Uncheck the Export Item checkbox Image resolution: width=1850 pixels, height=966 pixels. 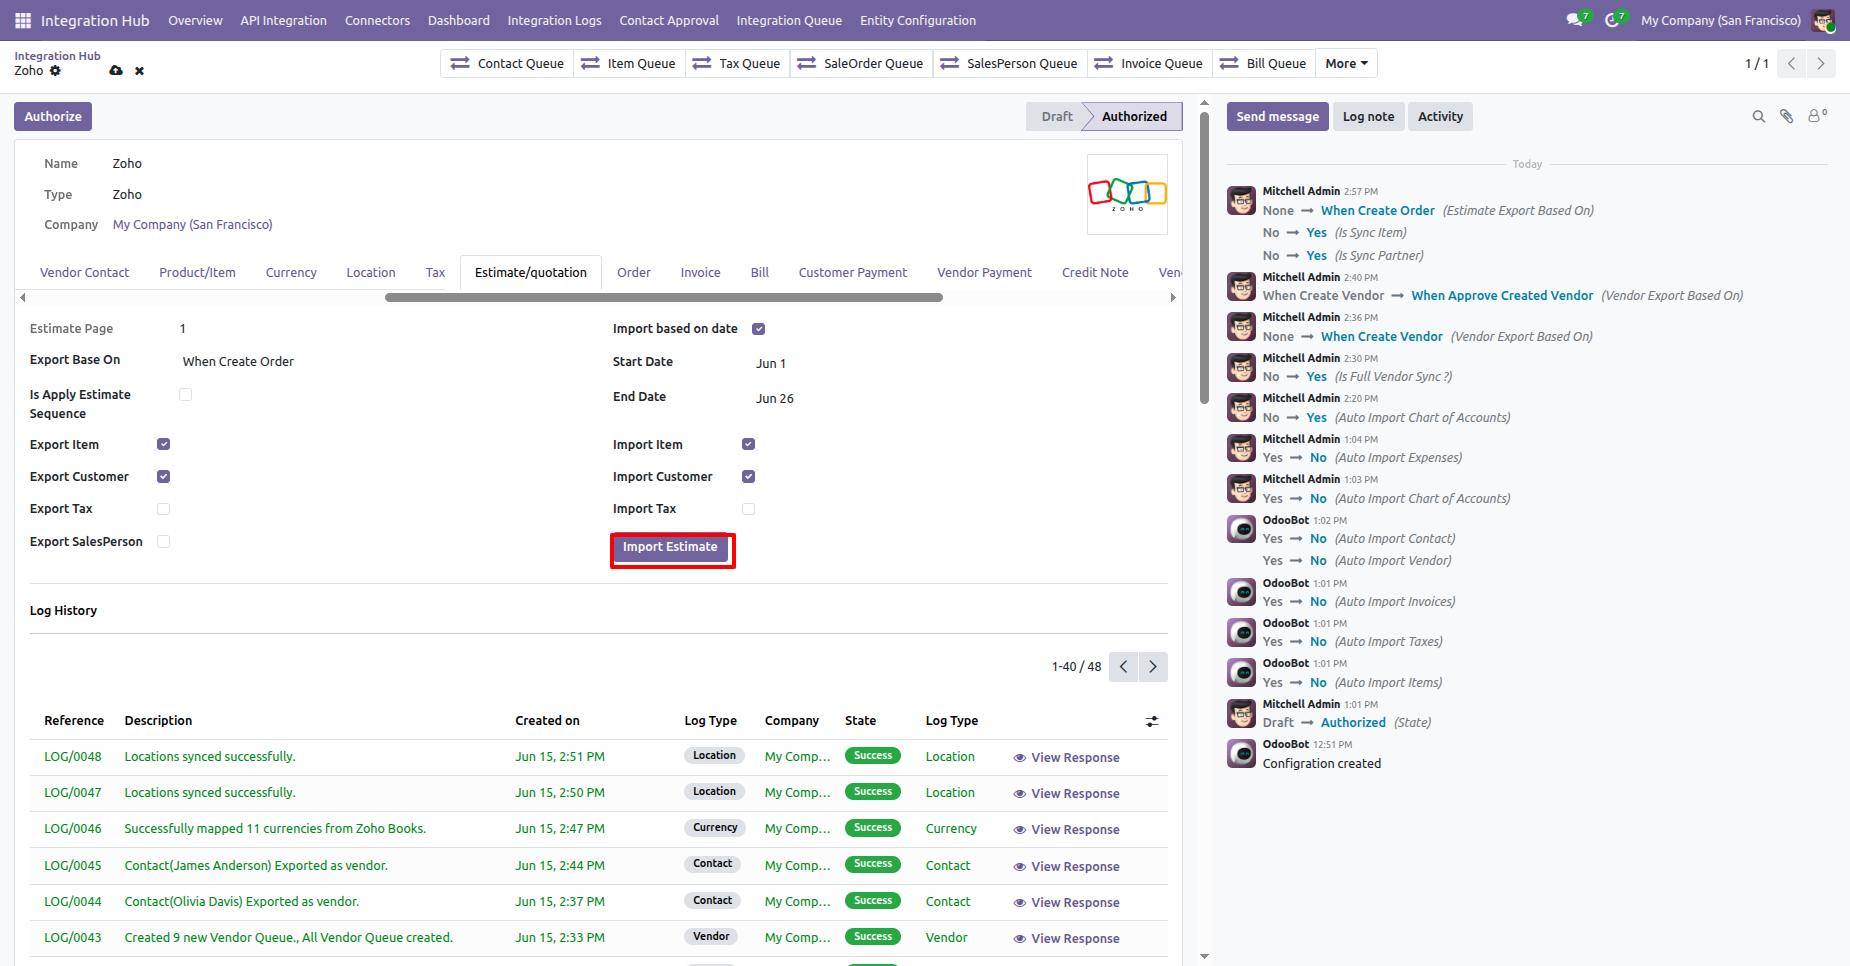coord(163,444)
